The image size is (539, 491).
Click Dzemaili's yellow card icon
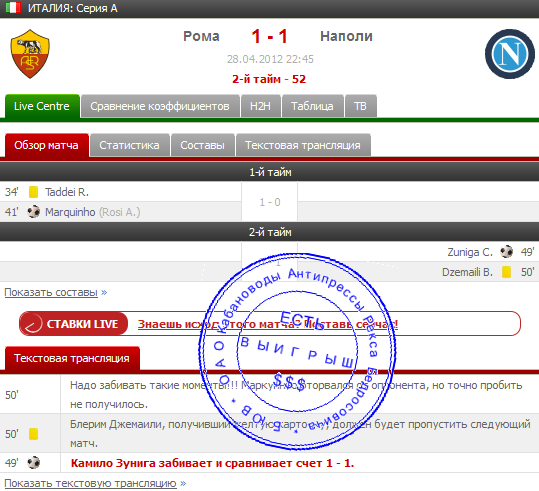(x=506, y=272)
